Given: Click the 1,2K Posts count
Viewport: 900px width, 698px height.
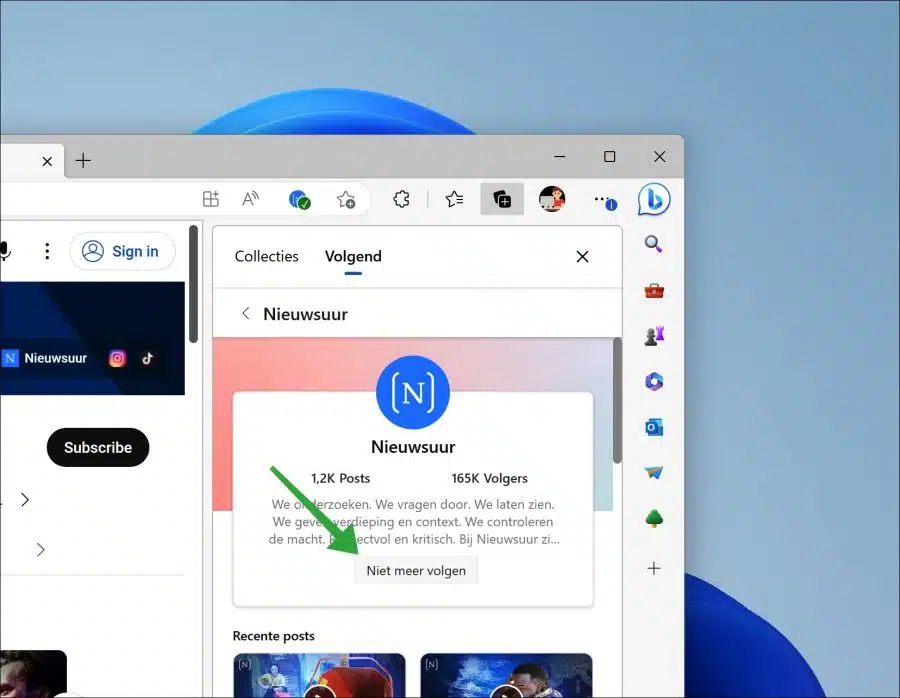Looking at the screenshot, I should (x=340, y=478).
